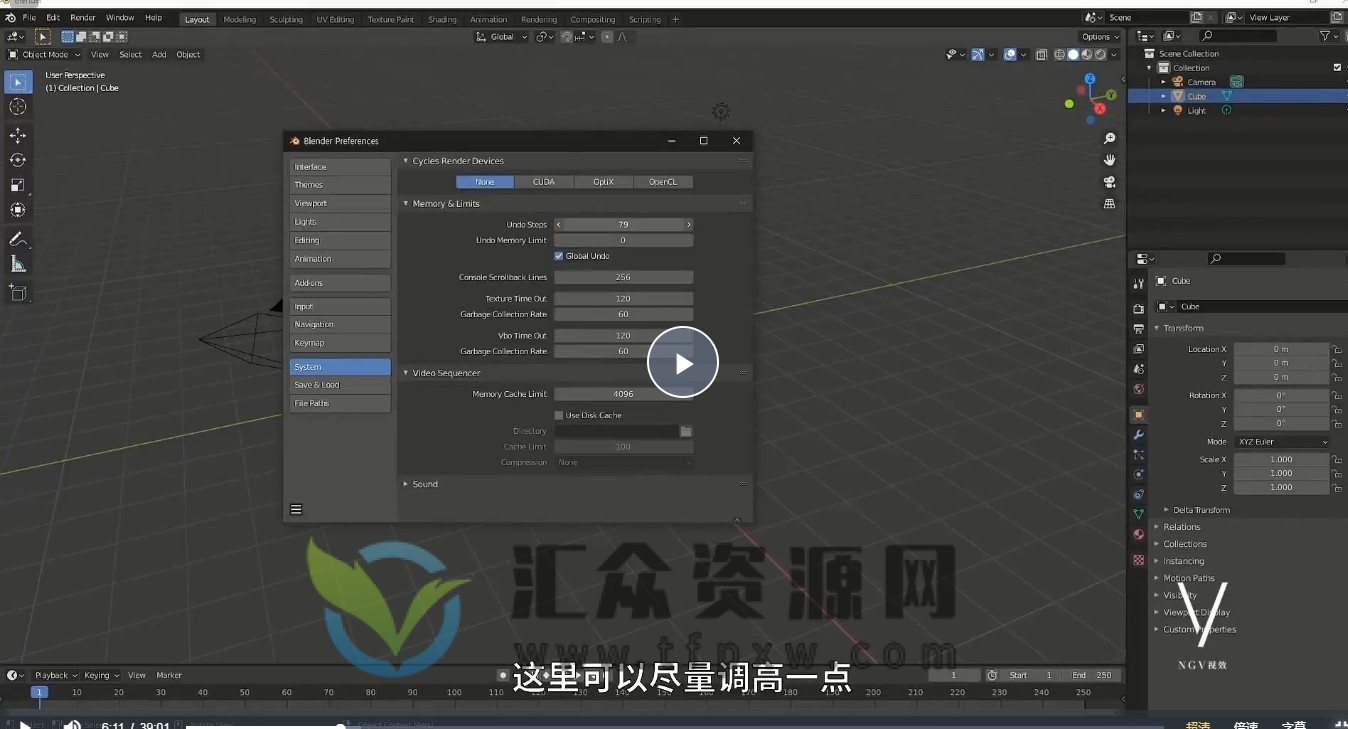Switch perspective/orthographic grid icon
Screen dimensions: 1348x729
tap(1109, 204)
